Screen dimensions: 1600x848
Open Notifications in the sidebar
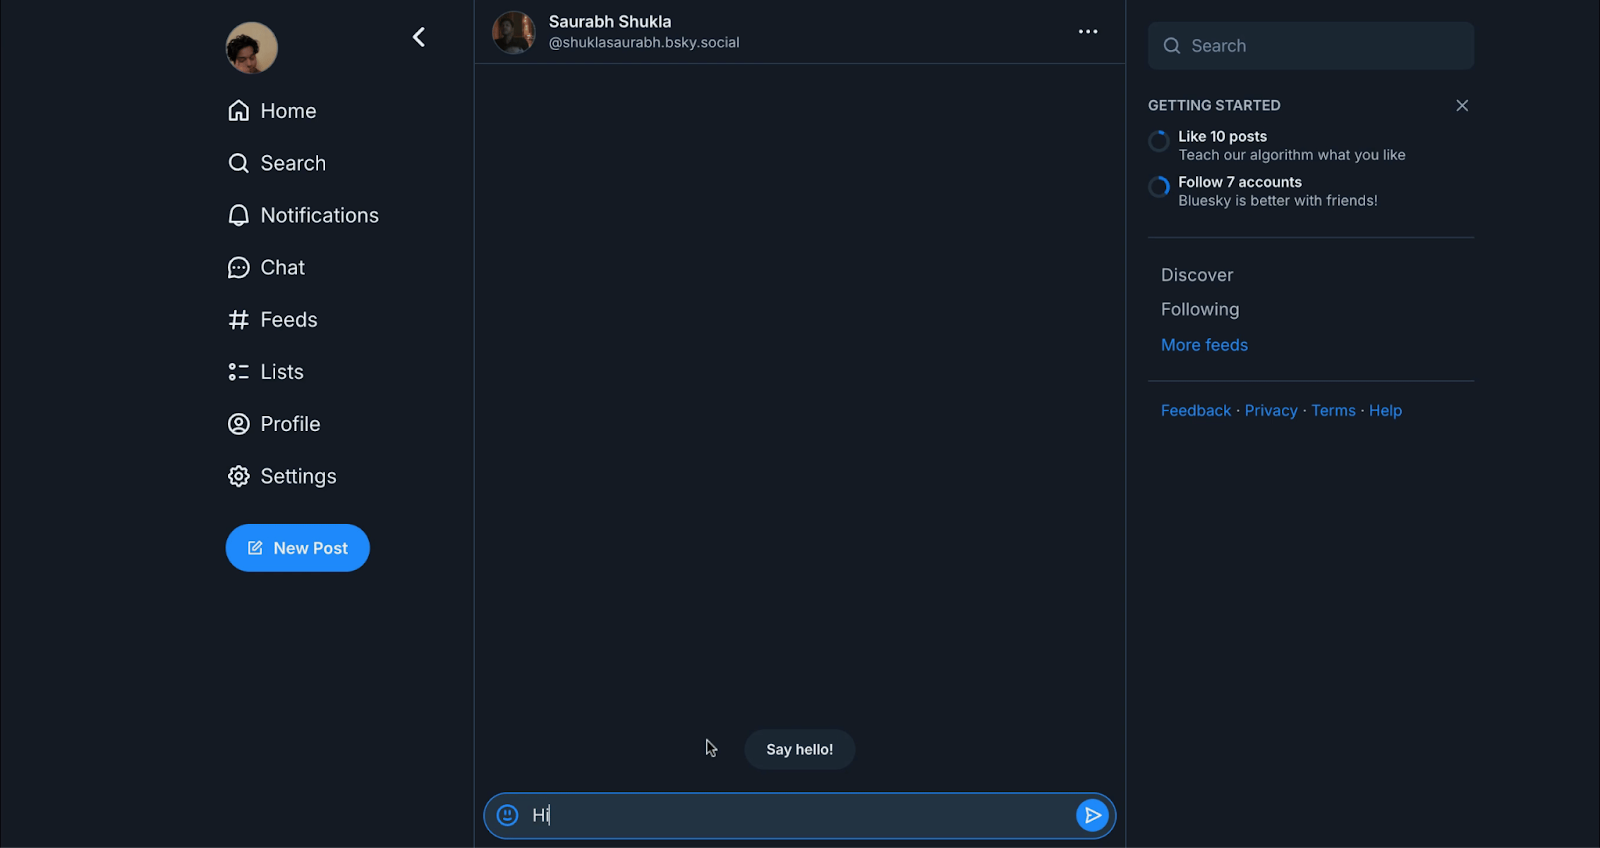tap(320, 215)
